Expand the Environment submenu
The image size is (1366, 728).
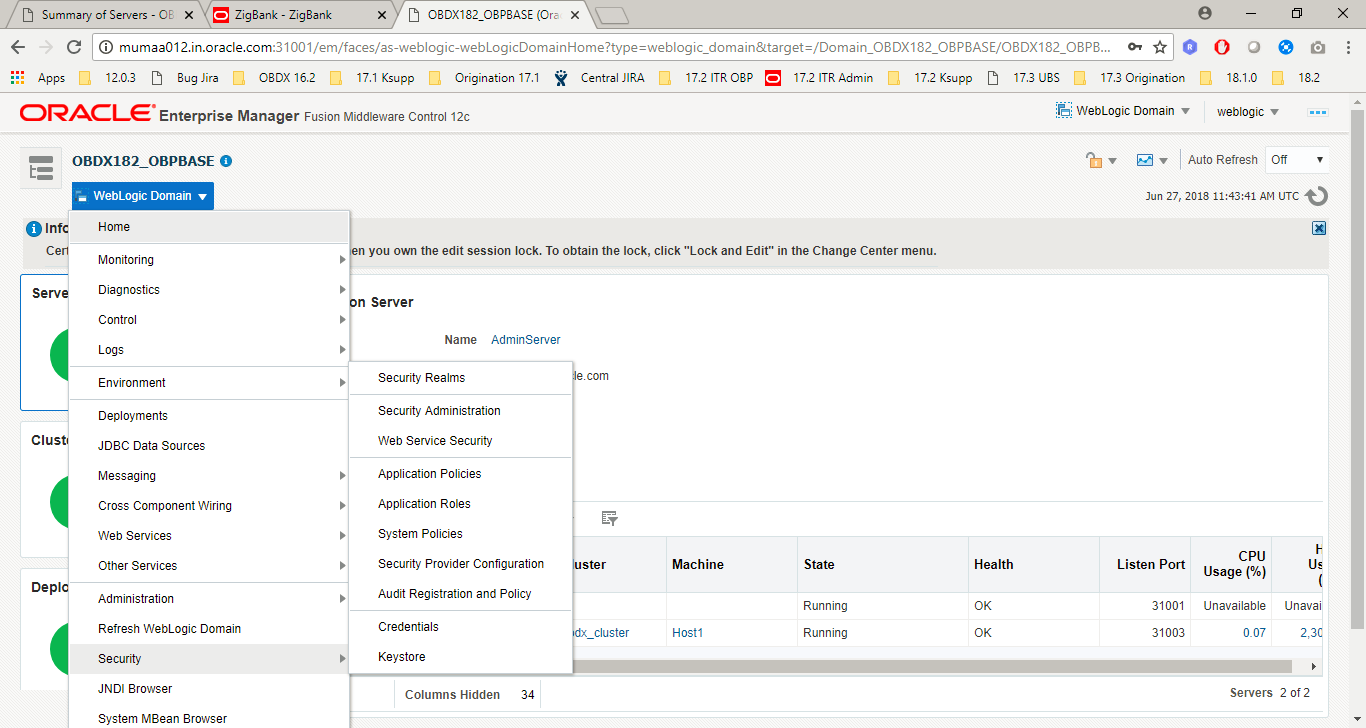tap(209, 383)
